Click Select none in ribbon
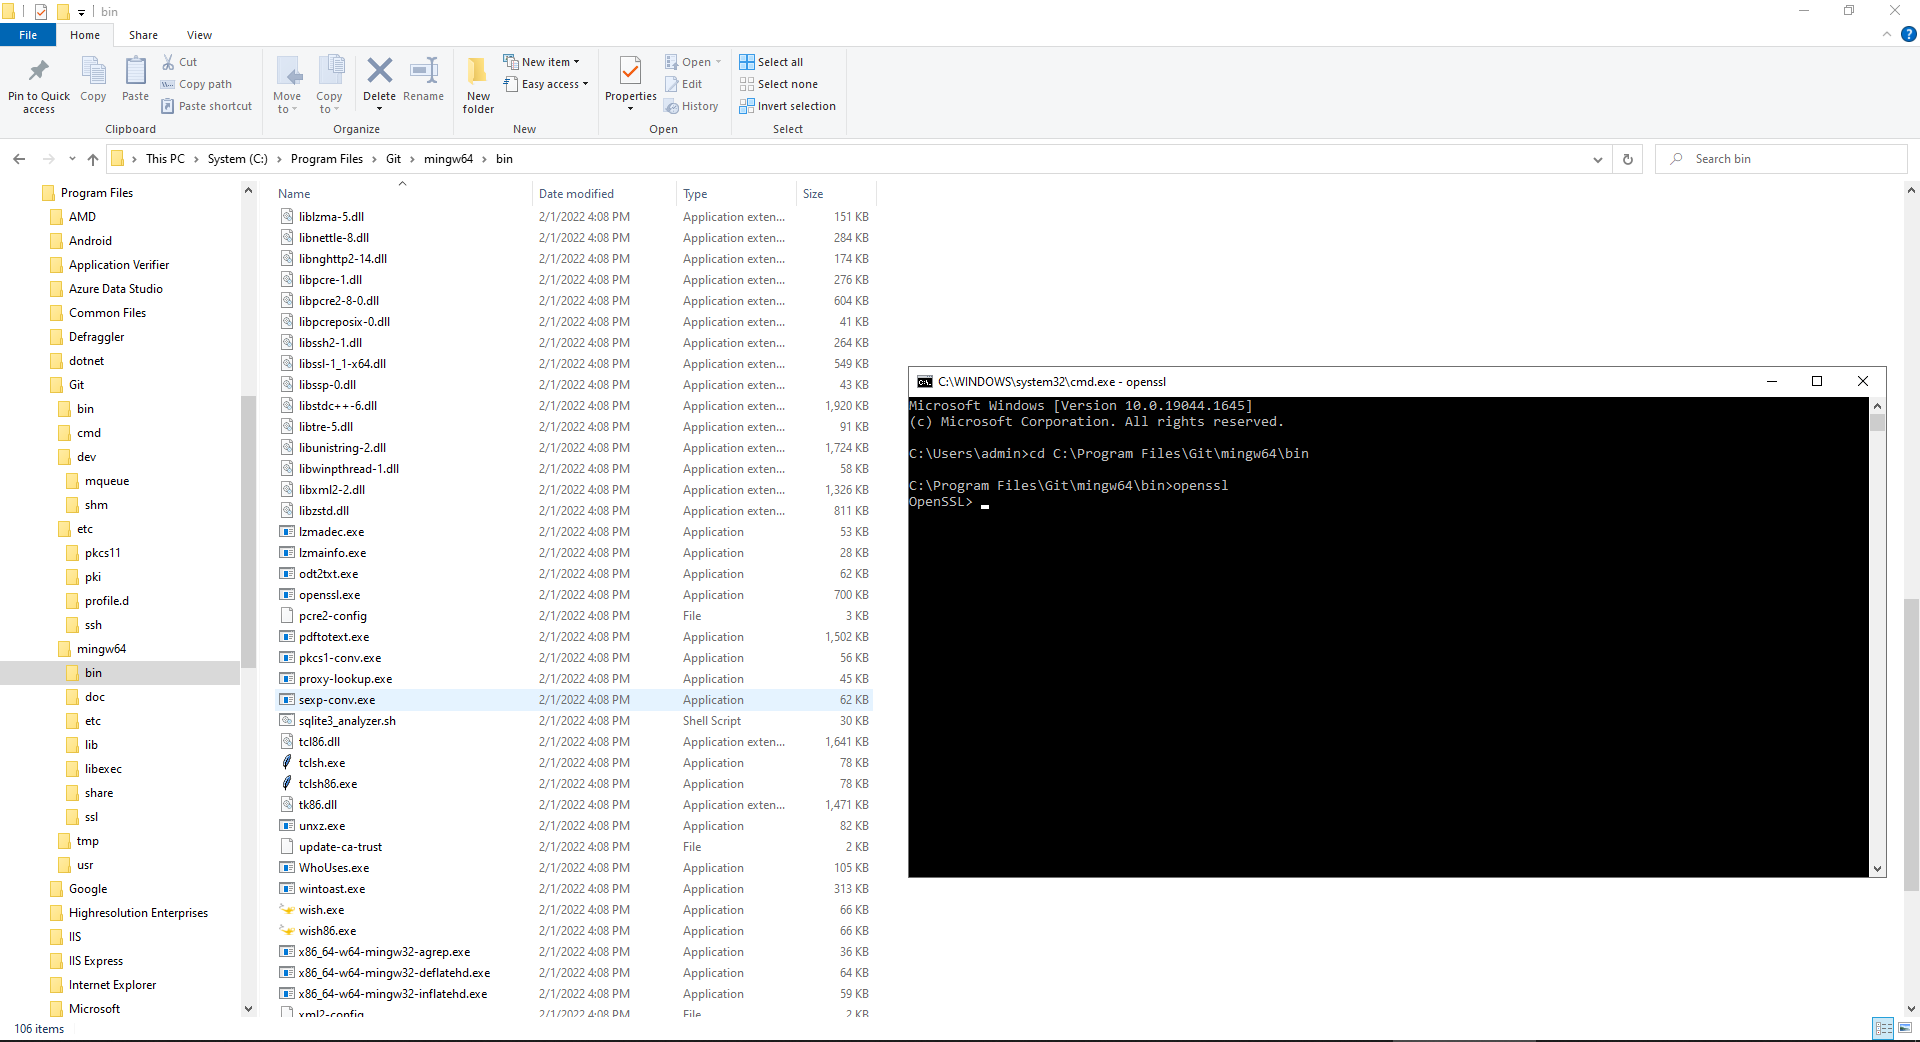Viewport: 1920px width, 1042px height. coord(778,84)
